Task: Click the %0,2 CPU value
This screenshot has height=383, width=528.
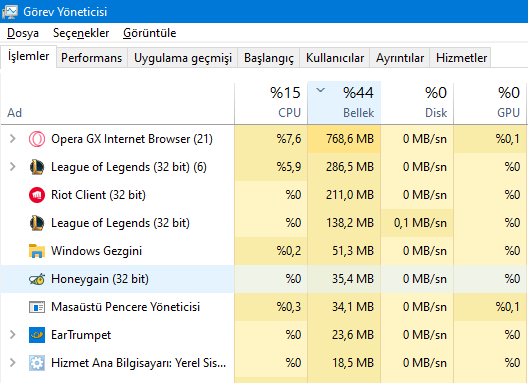Action: [x=289, y=251]
